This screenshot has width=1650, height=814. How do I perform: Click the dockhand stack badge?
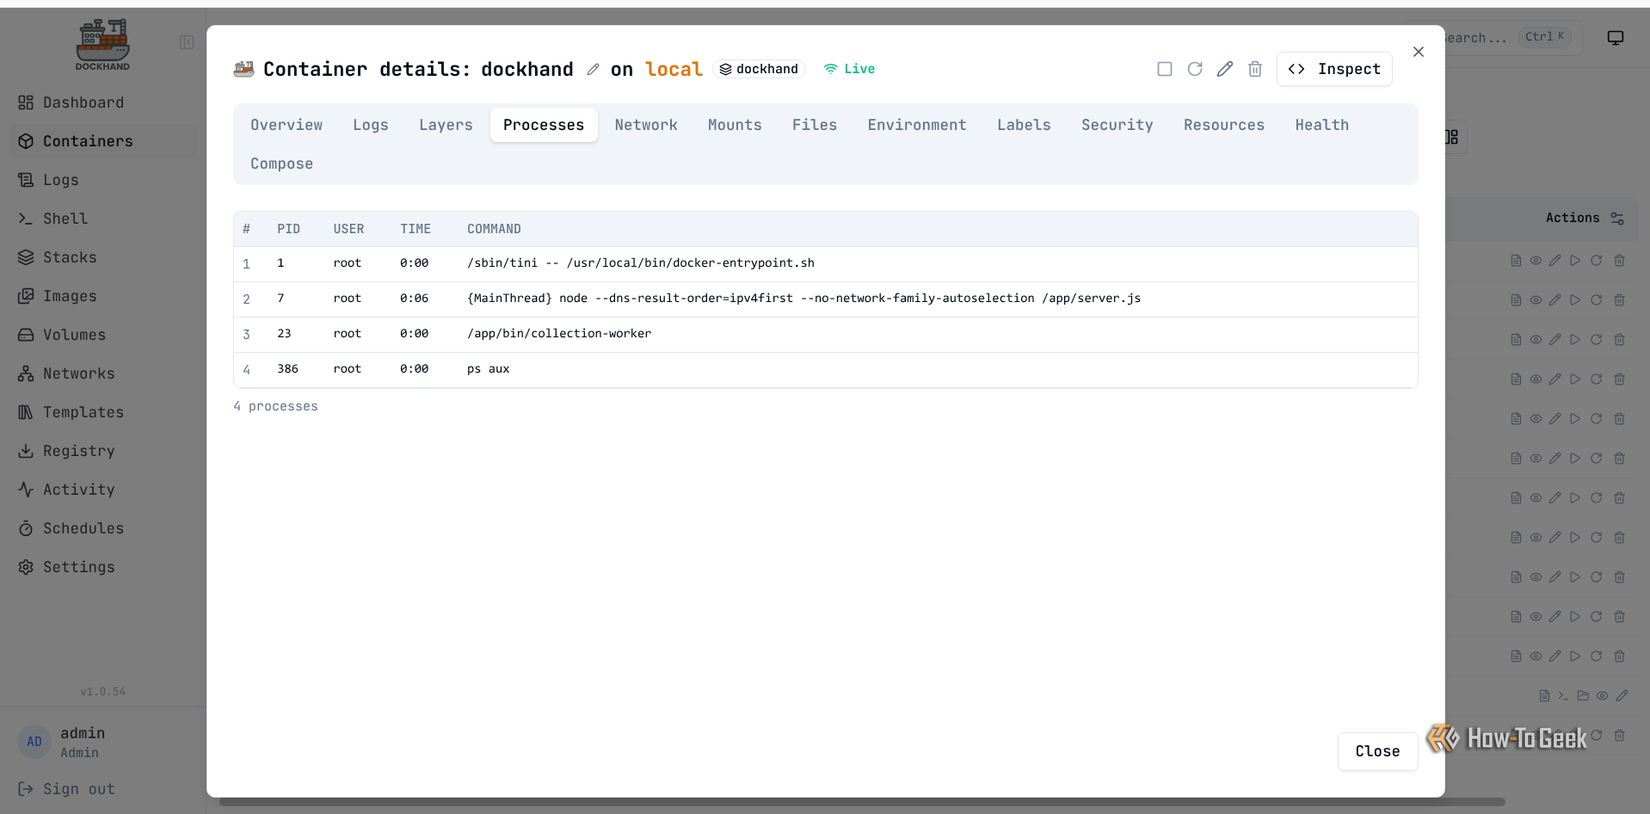759,69
